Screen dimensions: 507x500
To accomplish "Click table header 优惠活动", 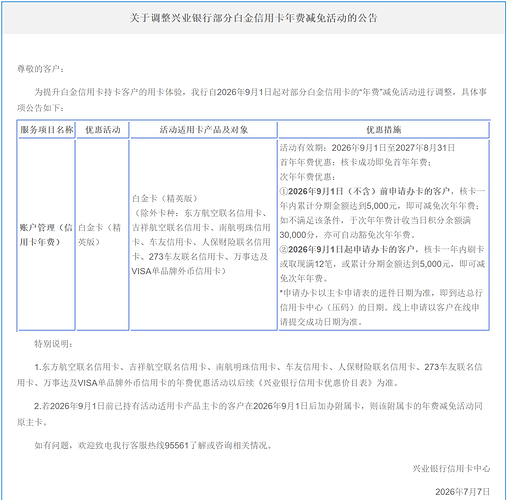I will [103, 130].
